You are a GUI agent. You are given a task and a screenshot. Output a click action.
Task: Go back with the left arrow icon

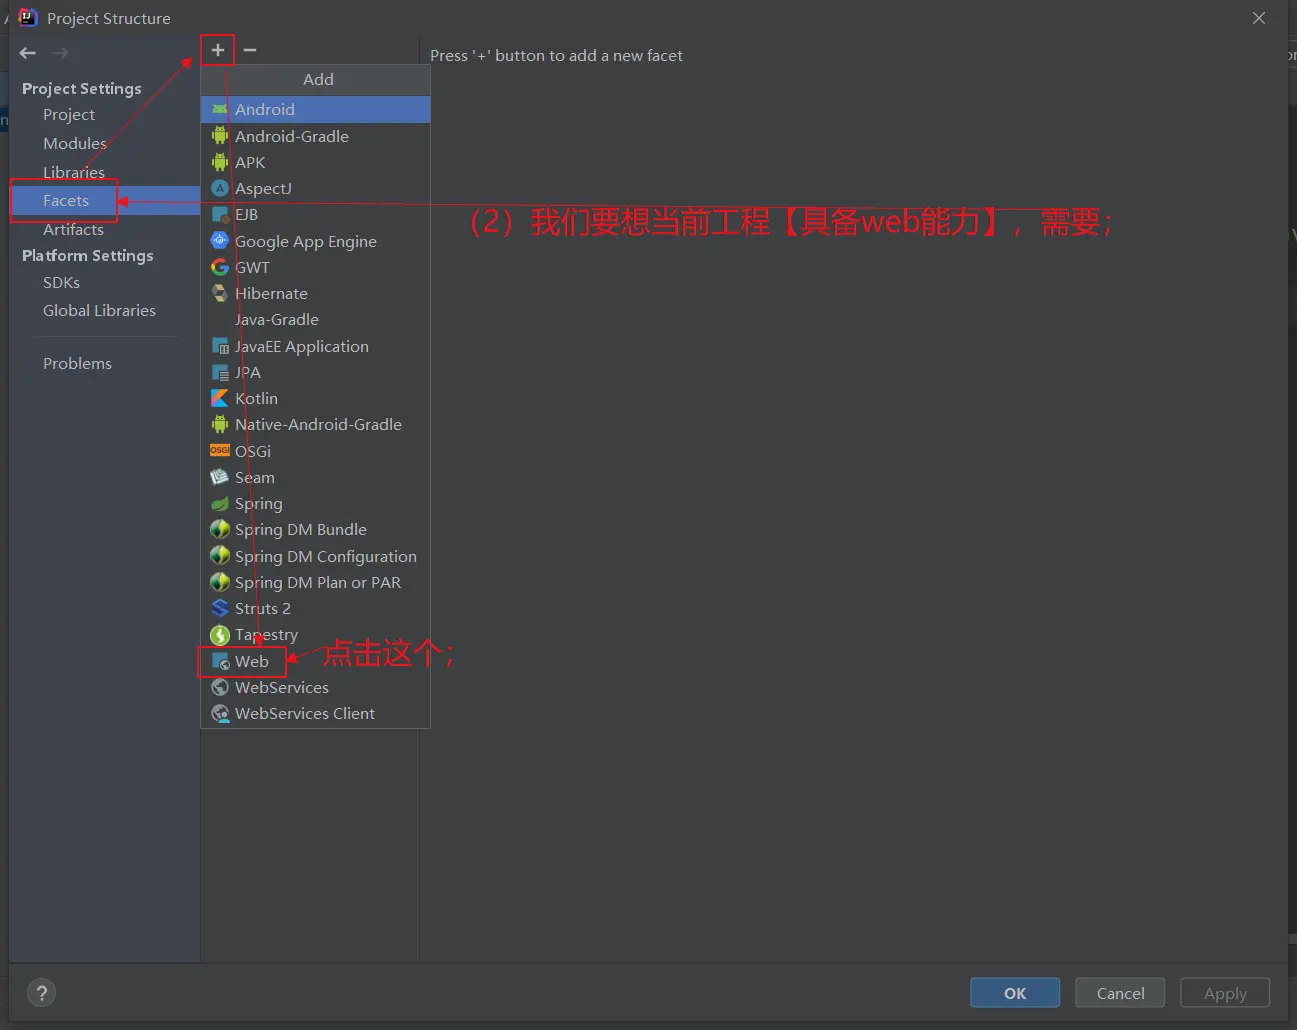[x=28, y=53]
